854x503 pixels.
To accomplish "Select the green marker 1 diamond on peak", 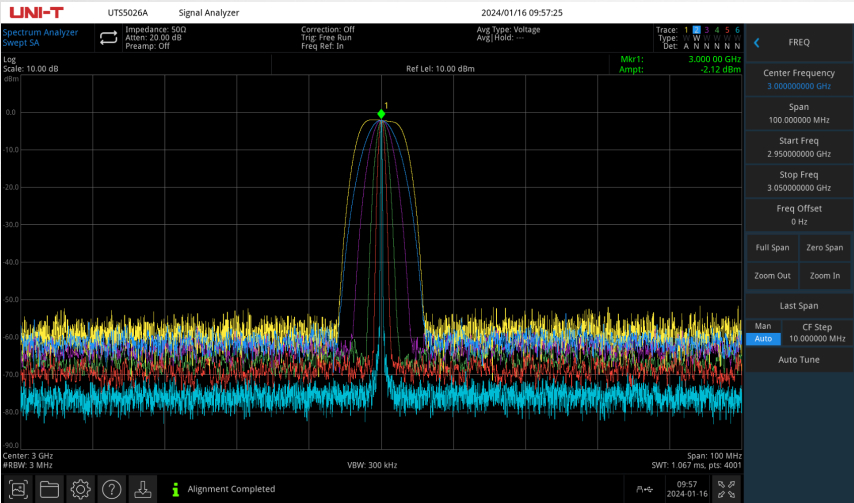I will [381, 114].
